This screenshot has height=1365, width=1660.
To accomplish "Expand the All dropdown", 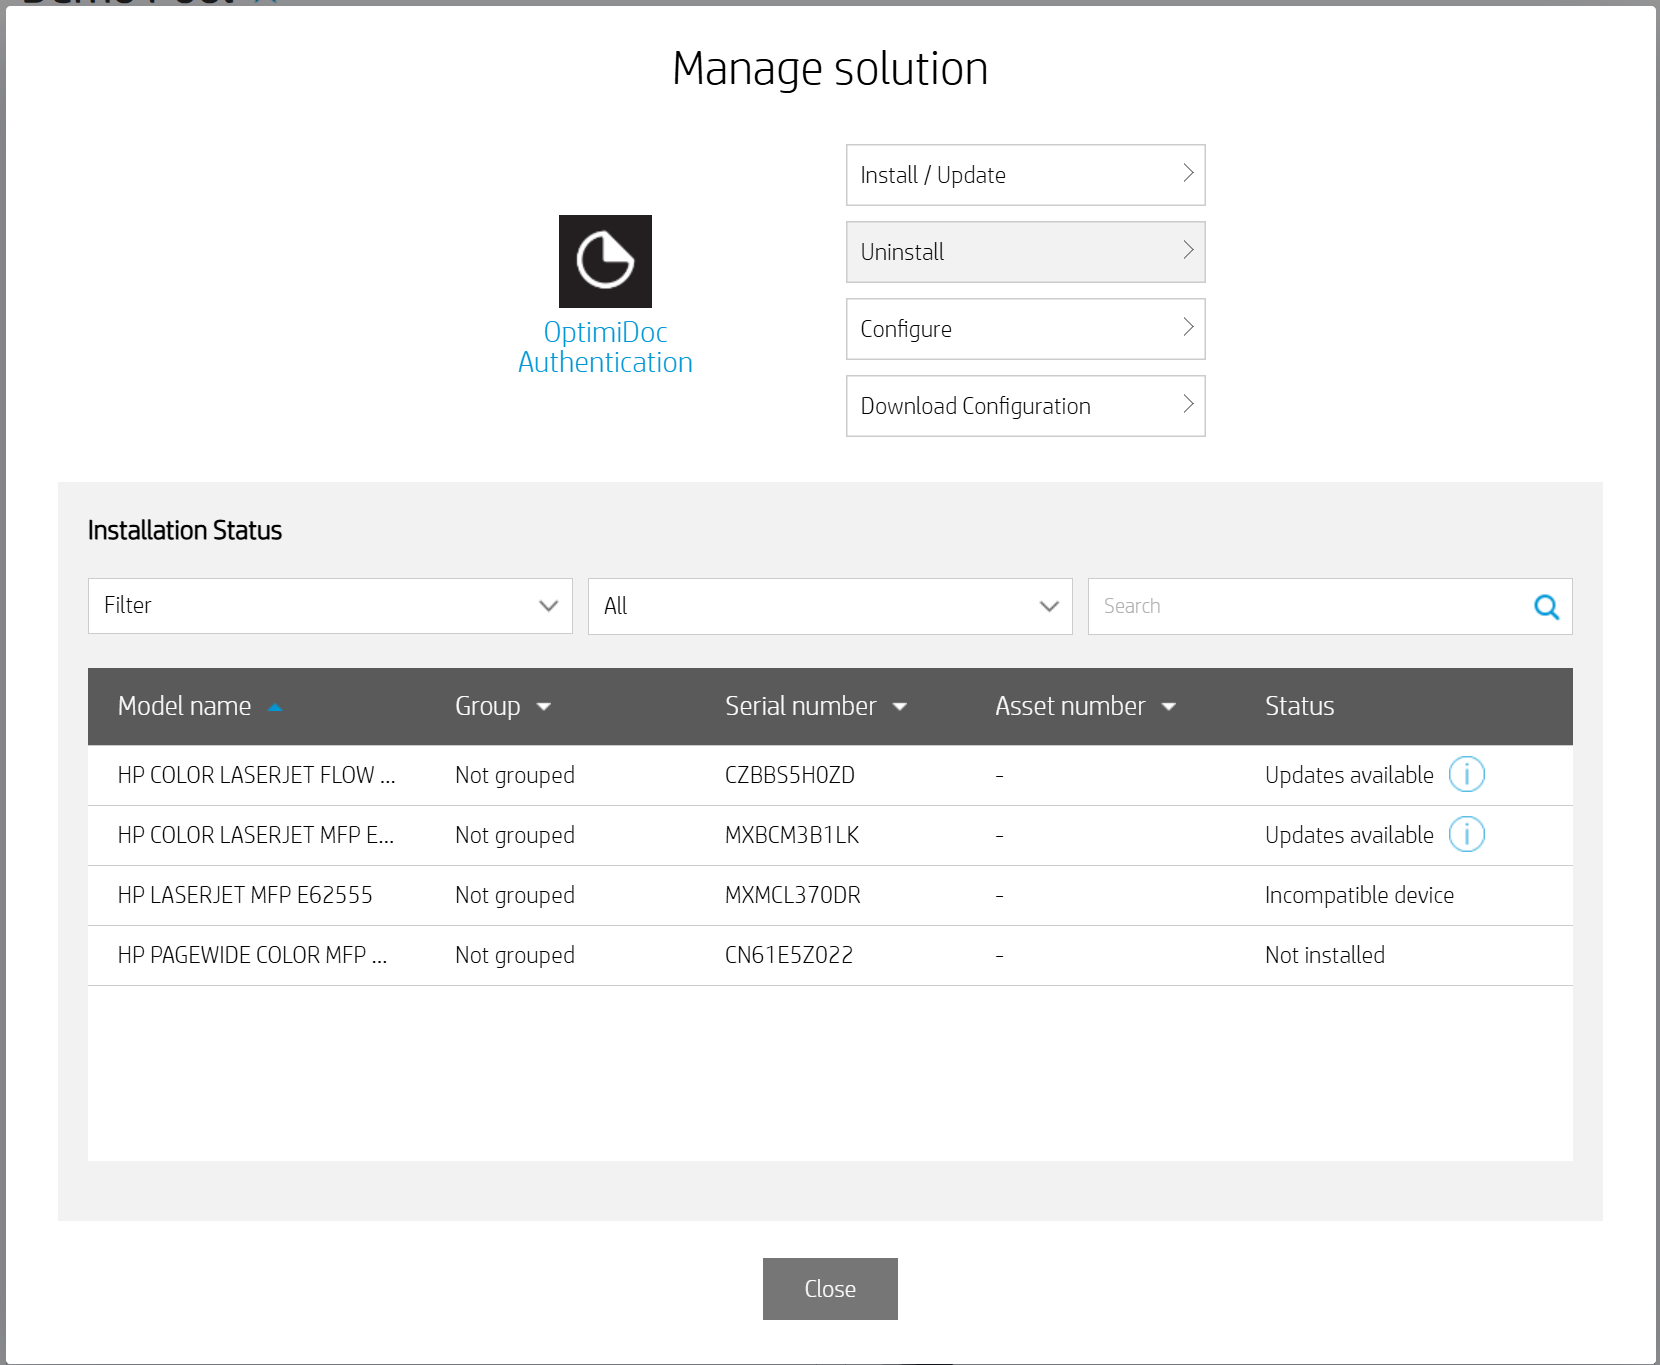I will pos(830,606).
